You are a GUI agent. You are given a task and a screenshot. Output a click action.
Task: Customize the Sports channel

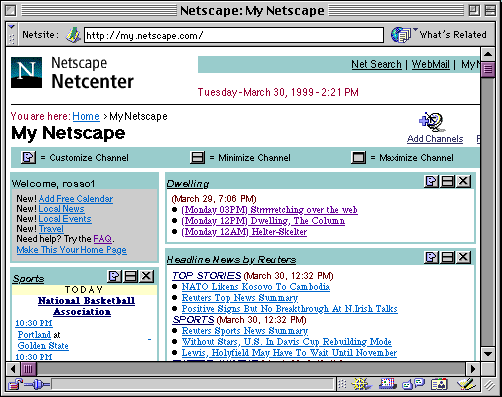114,276
